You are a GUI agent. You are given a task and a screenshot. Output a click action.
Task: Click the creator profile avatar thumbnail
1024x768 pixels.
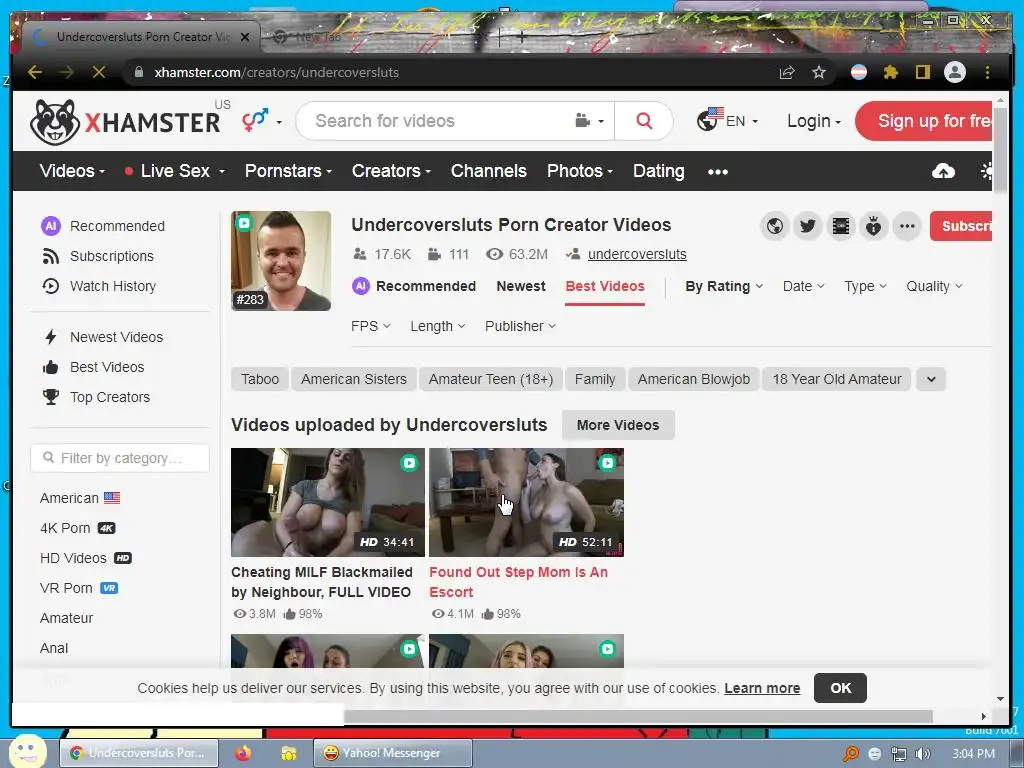click(281, 261)
